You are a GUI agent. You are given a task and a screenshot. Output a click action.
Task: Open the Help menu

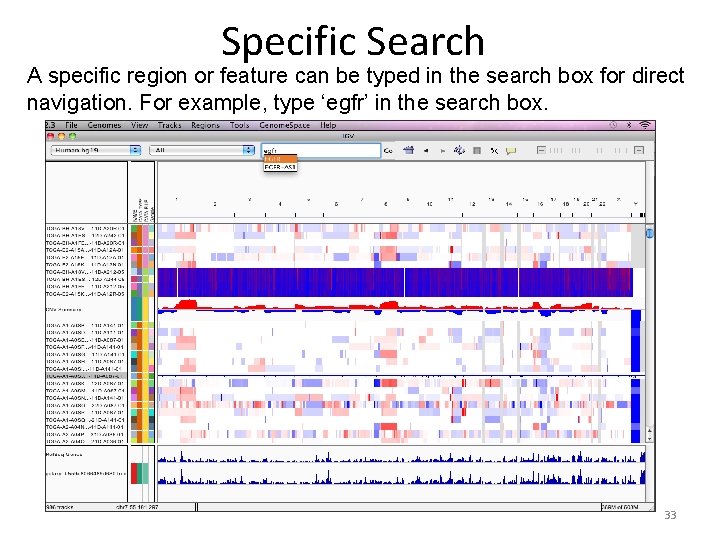pos(328,125)
